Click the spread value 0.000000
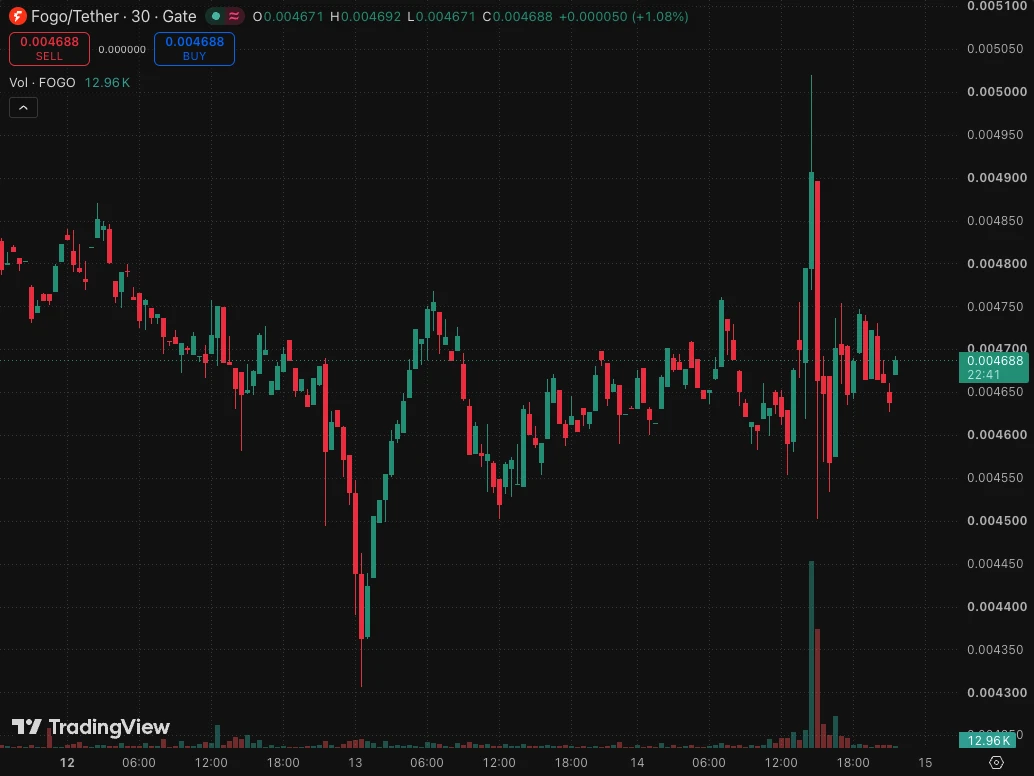Viewport: 1034px width, 776px height. (122, 49)
